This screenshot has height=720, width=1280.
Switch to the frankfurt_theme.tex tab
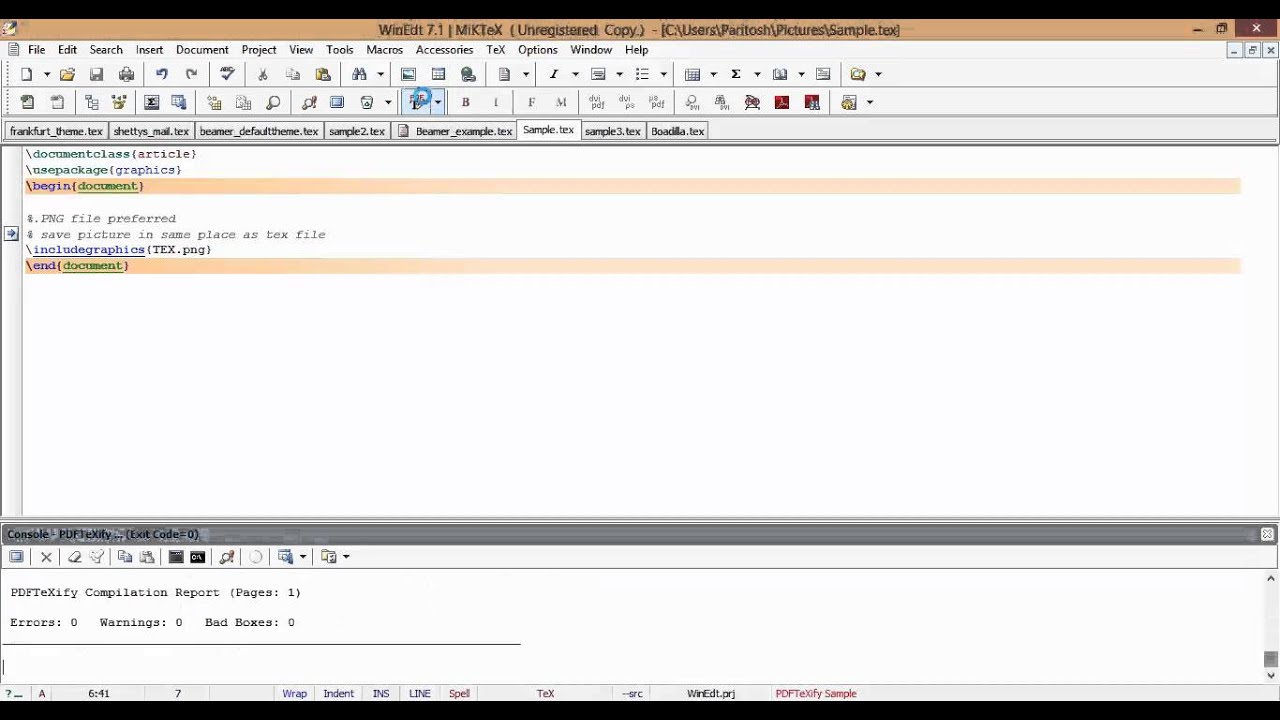point(56,131)
